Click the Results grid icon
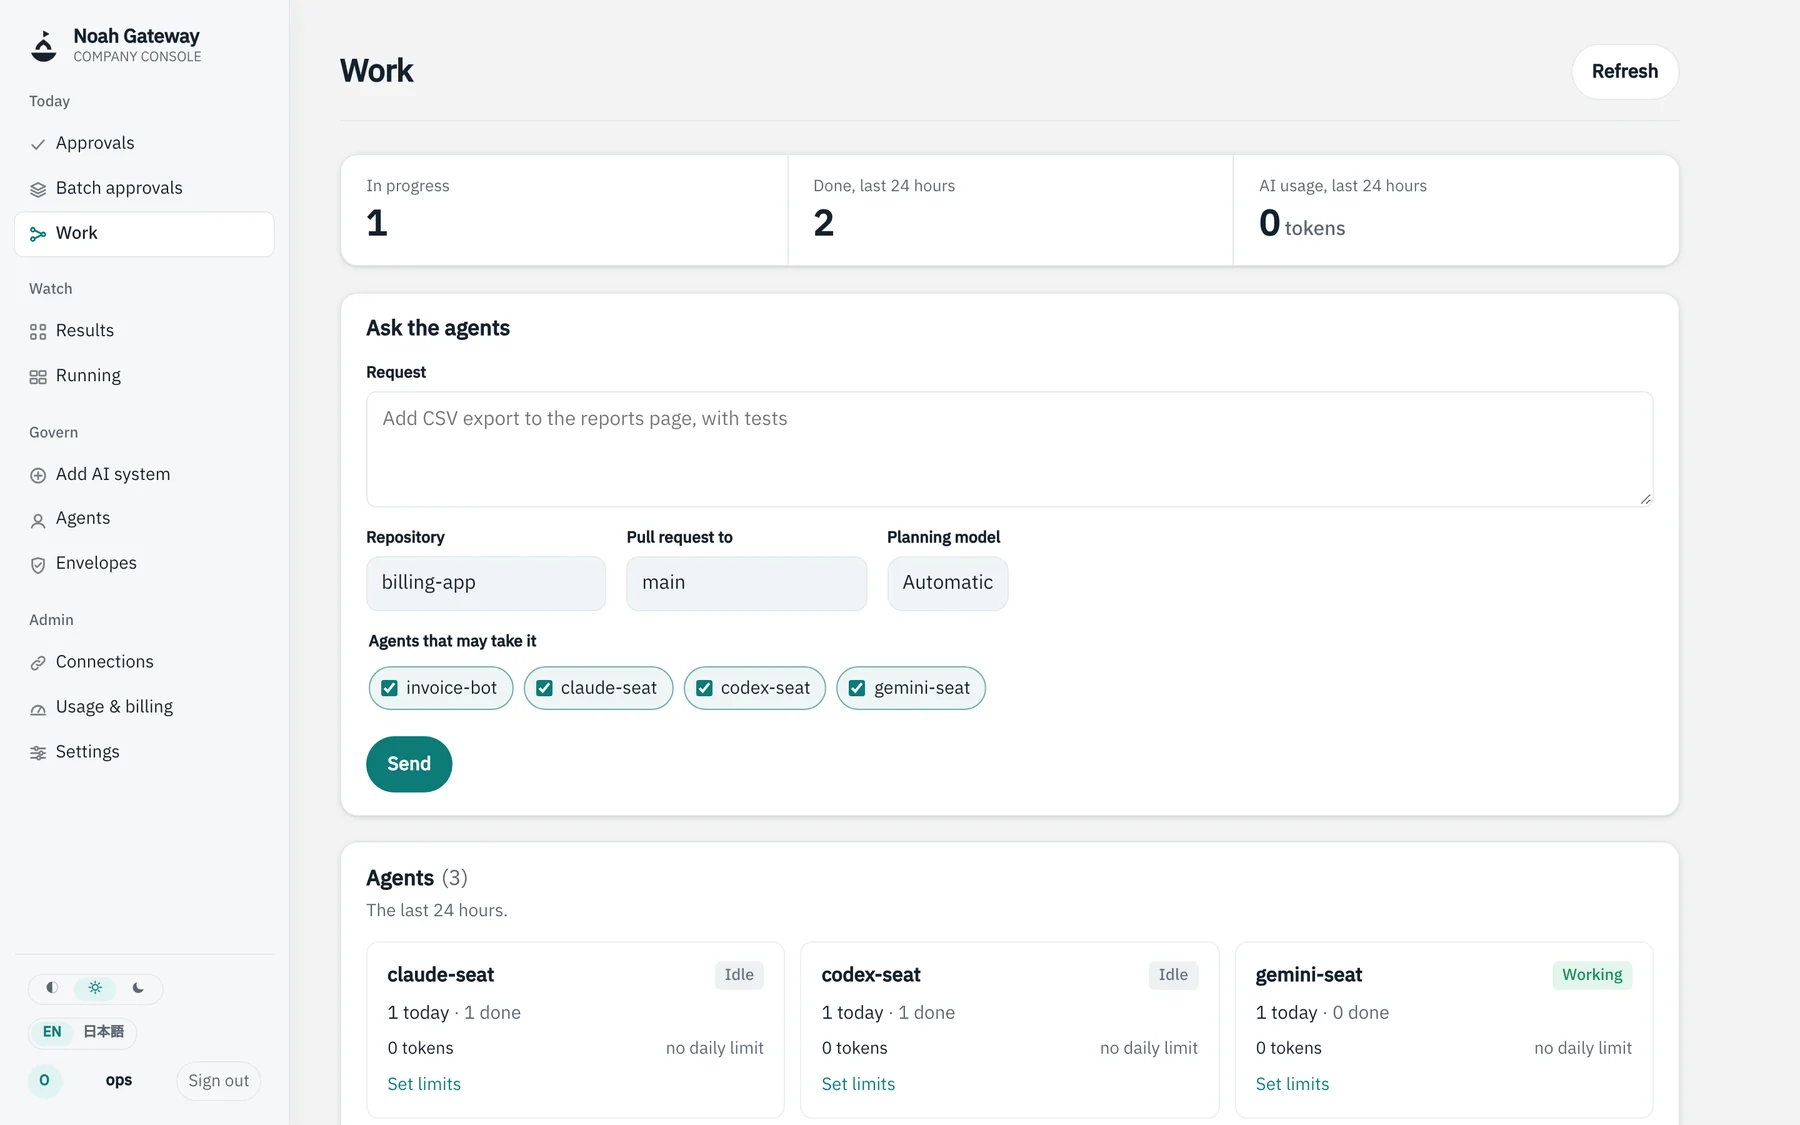This screenshot has height=1125, width=1800. click(38, 331)
